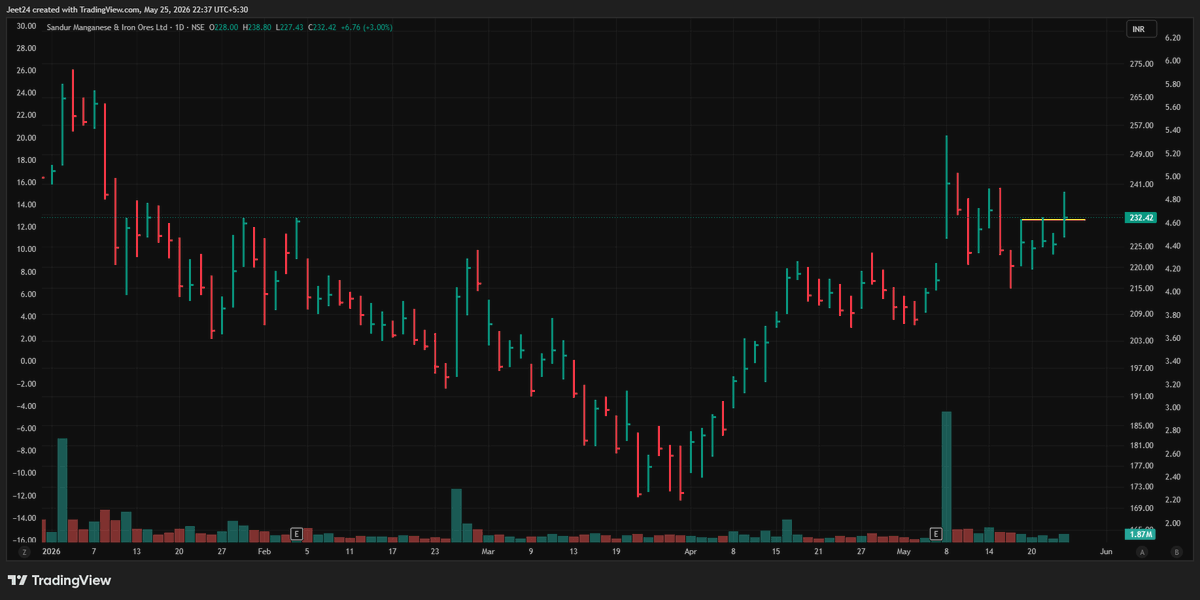
Task: Click the B scale button
Action: point(1177,551)
